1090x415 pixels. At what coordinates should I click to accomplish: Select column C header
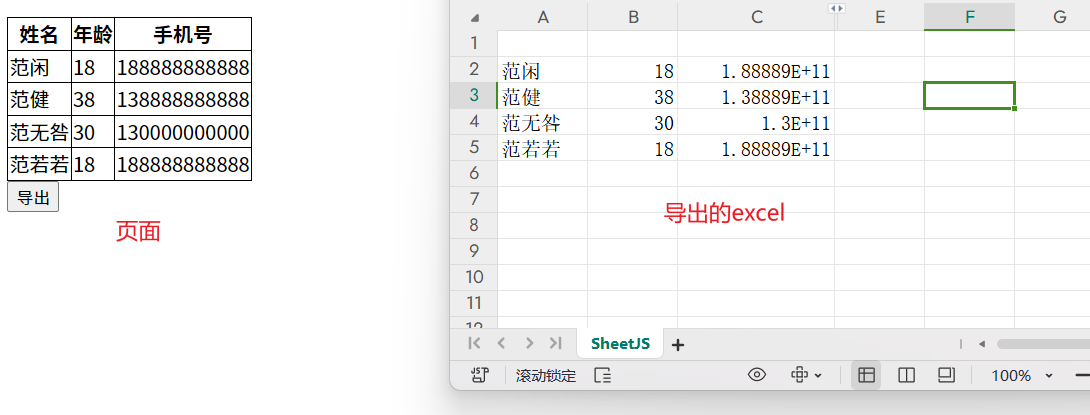click(757, 17)
